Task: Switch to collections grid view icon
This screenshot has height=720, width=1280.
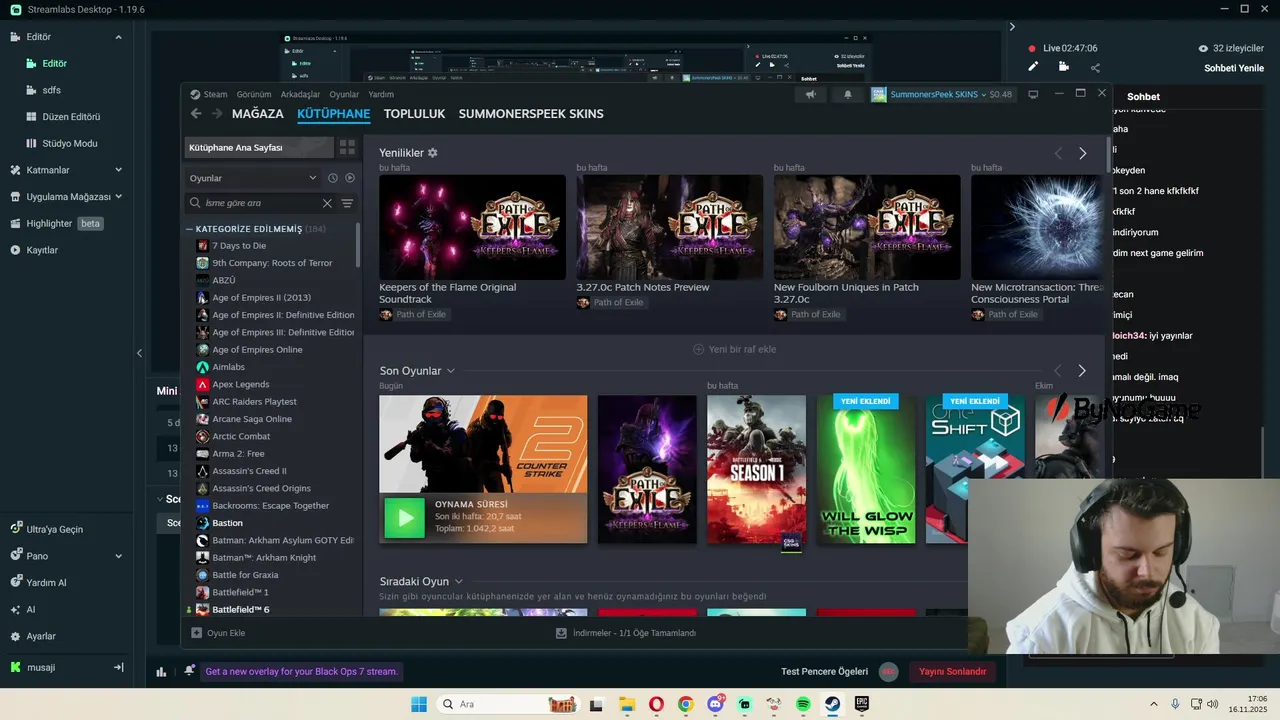Action: pos(348,147)
